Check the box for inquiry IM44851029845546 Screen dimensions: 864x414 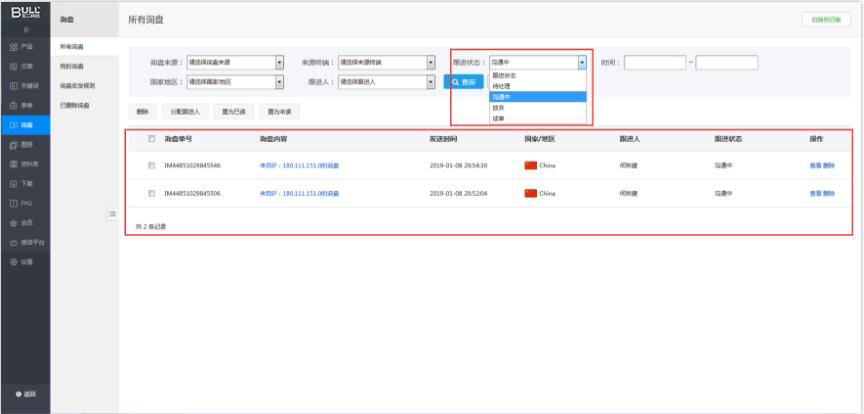151,165
